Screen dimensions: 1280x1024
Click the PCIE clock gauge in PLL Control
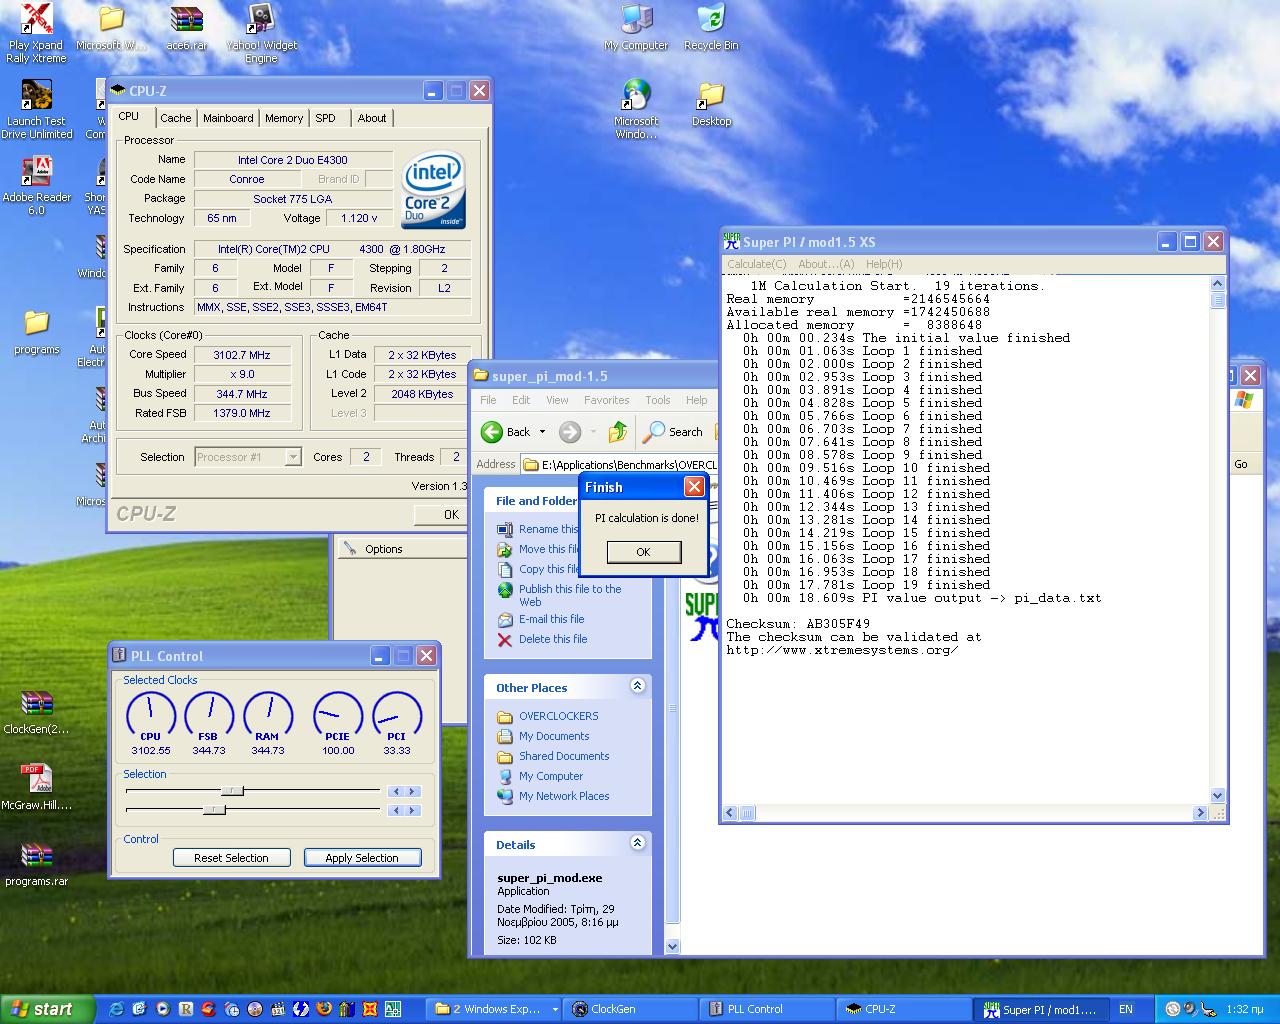338,715
